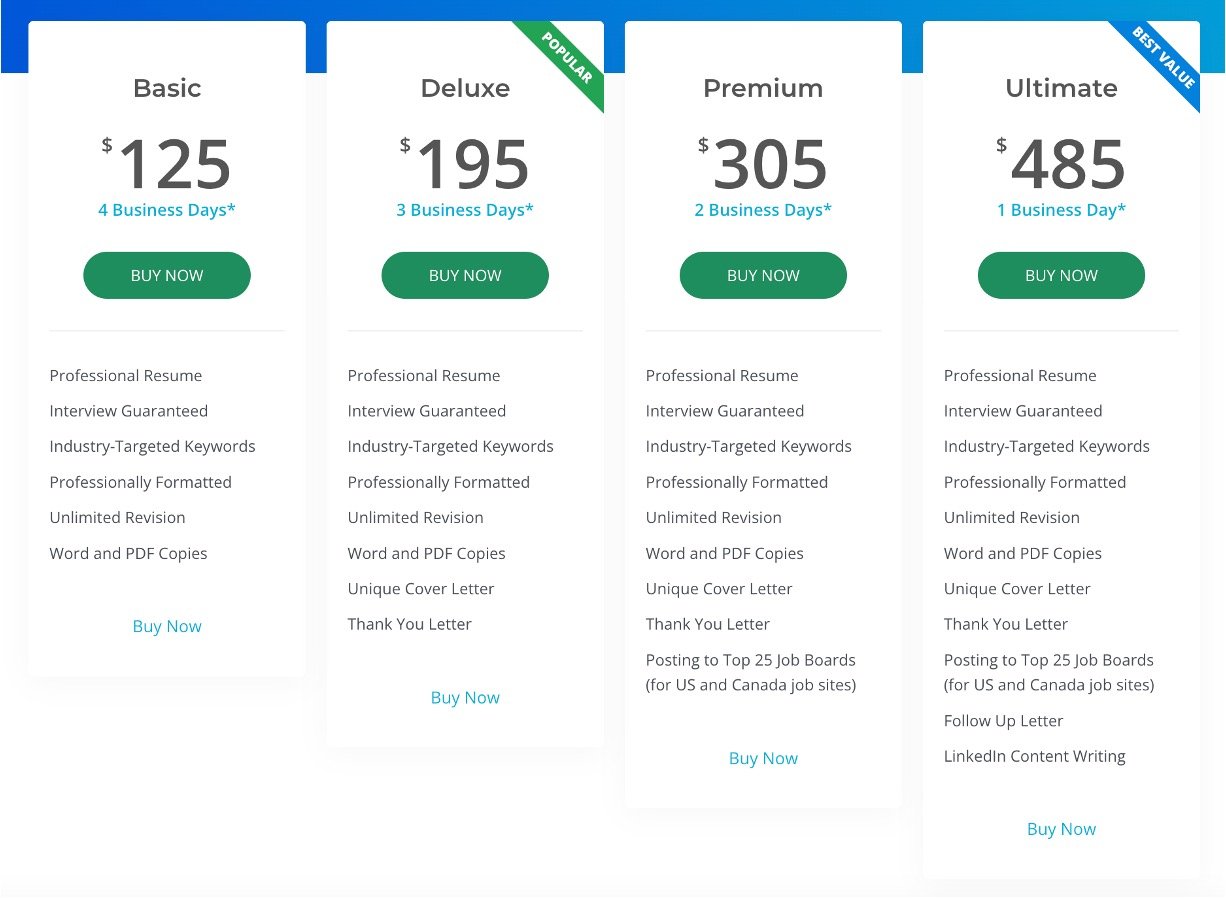The width and height of the screenshot is (1226, 898).
Task: Open the Buy Now text link in Ultimate card
Action: [1061, 829]
